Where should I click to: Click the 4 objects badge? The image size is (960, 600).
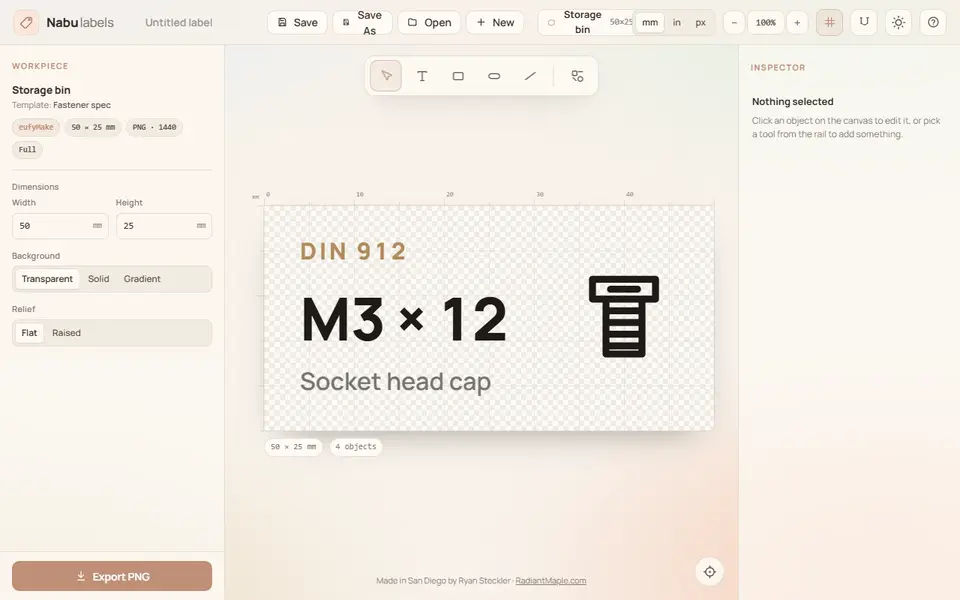pos(356,447)
